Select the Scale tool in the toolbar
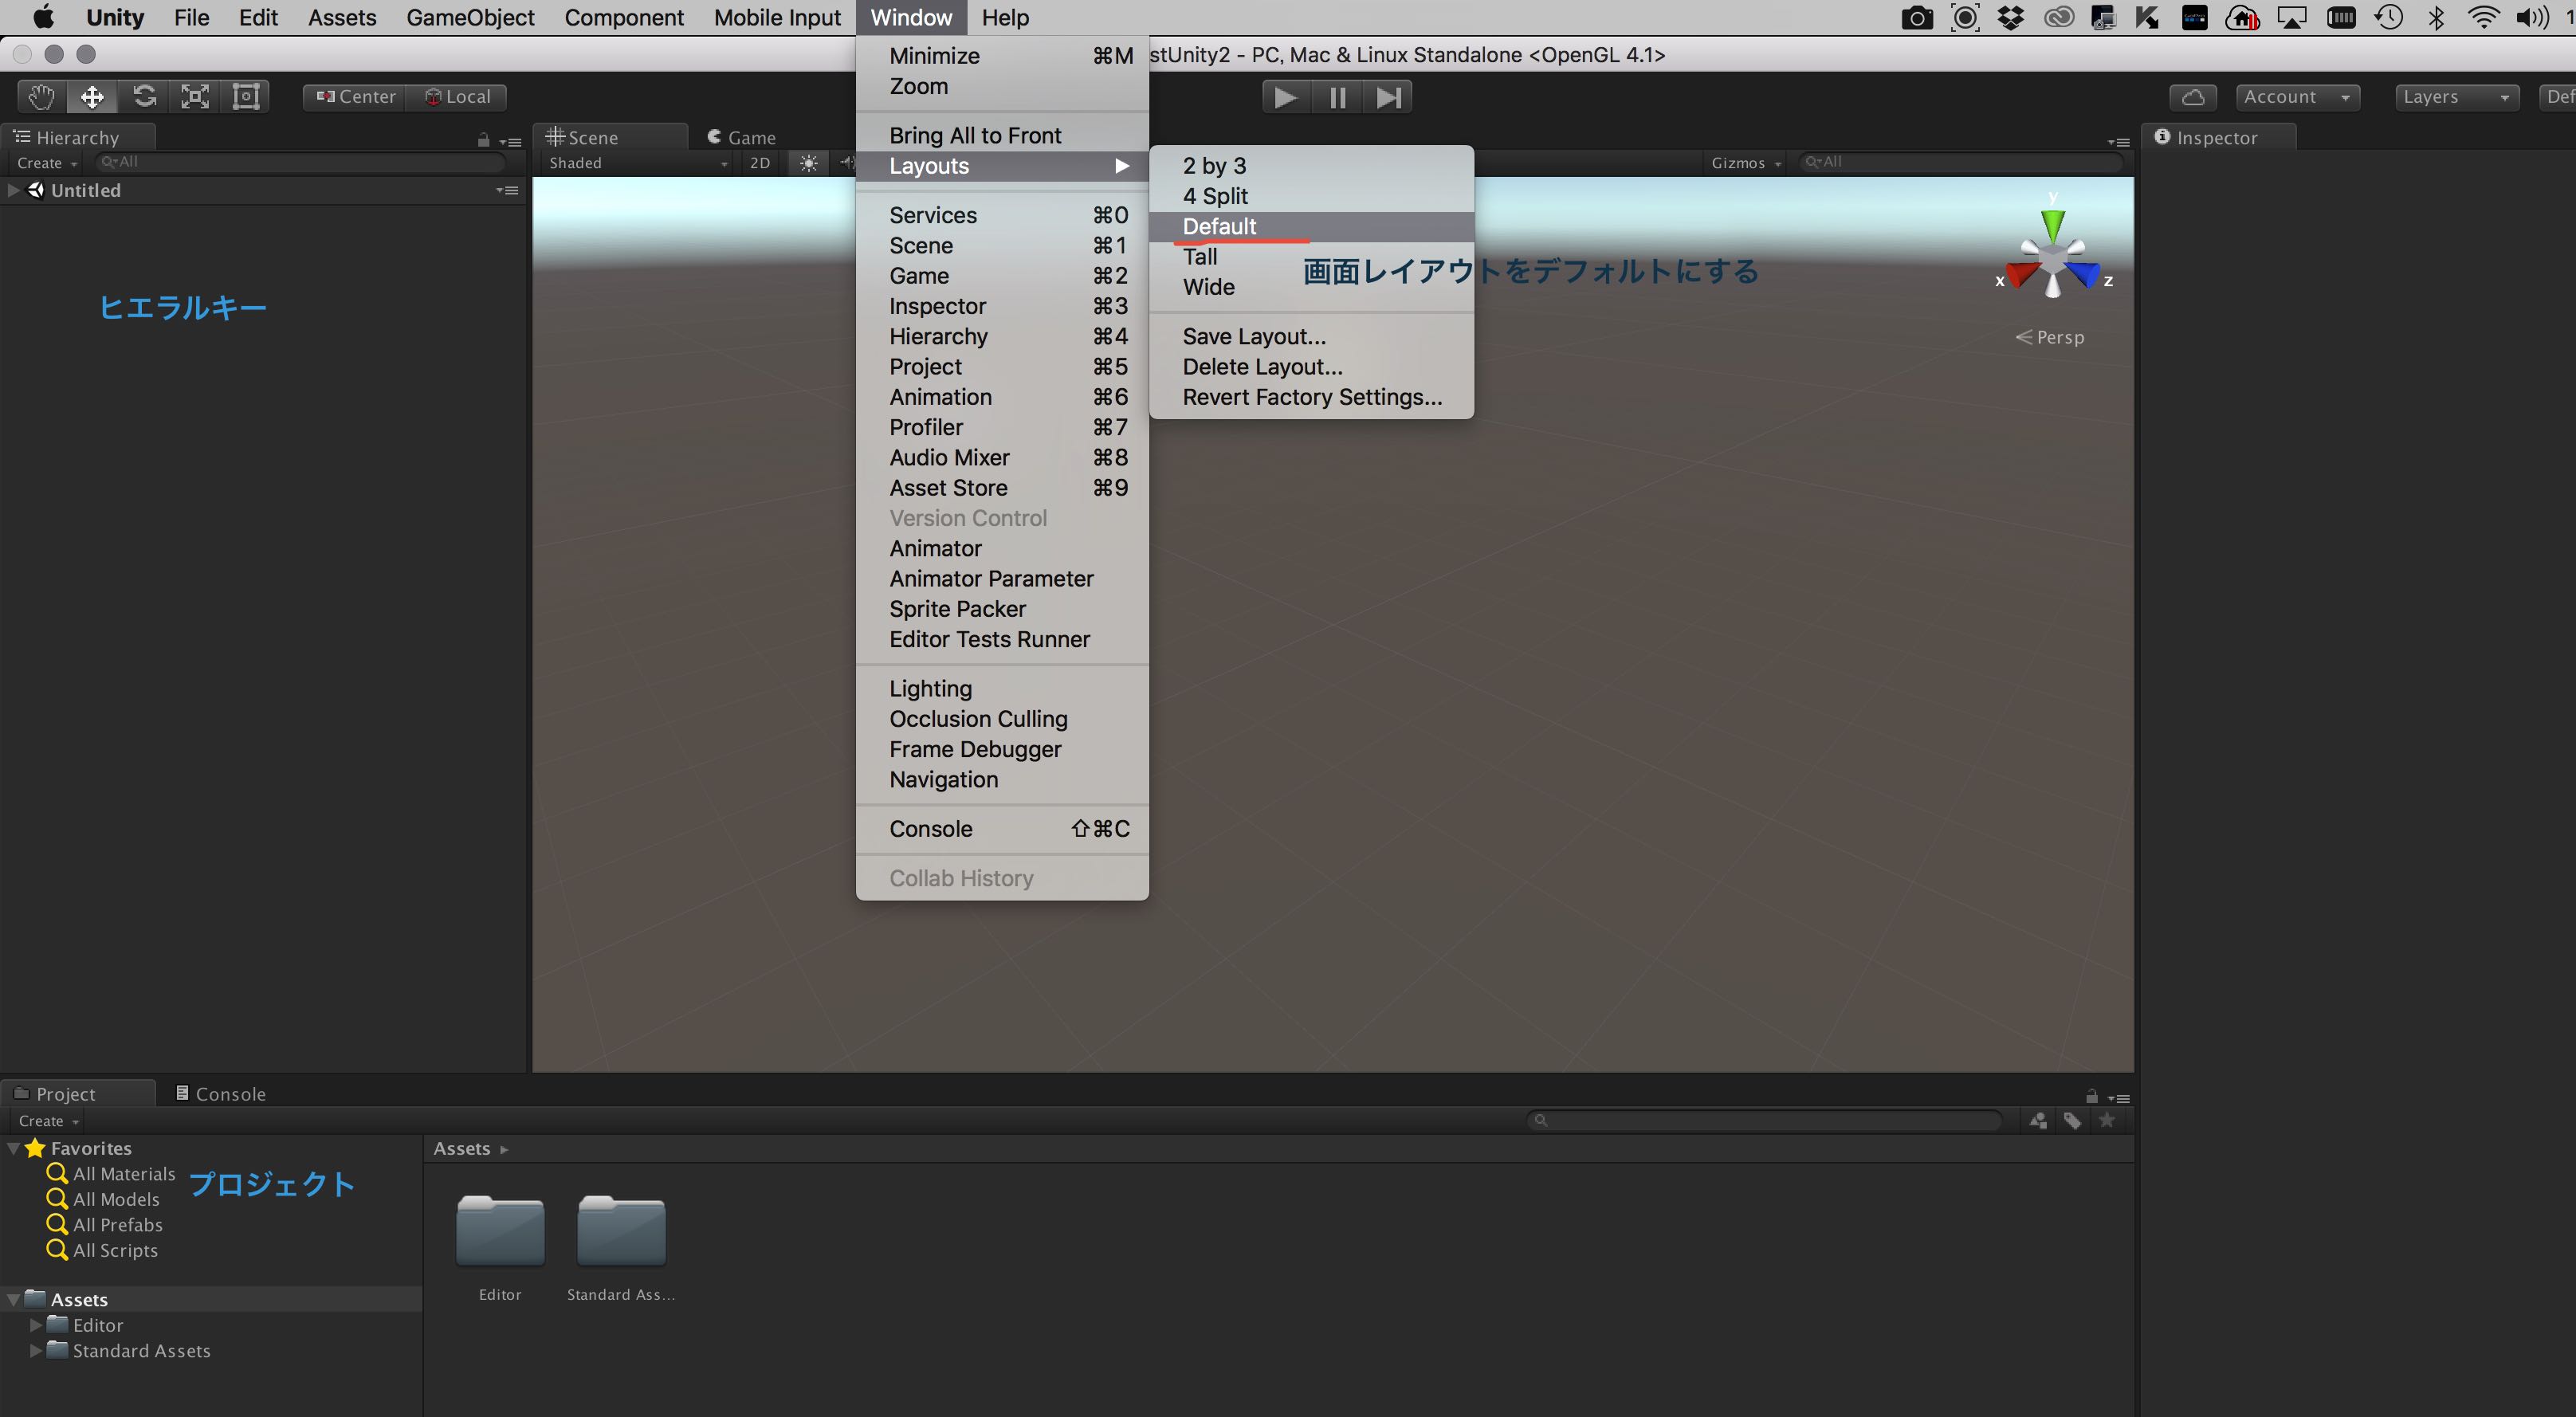The image size is (2576, 1417). coord(195,97)
